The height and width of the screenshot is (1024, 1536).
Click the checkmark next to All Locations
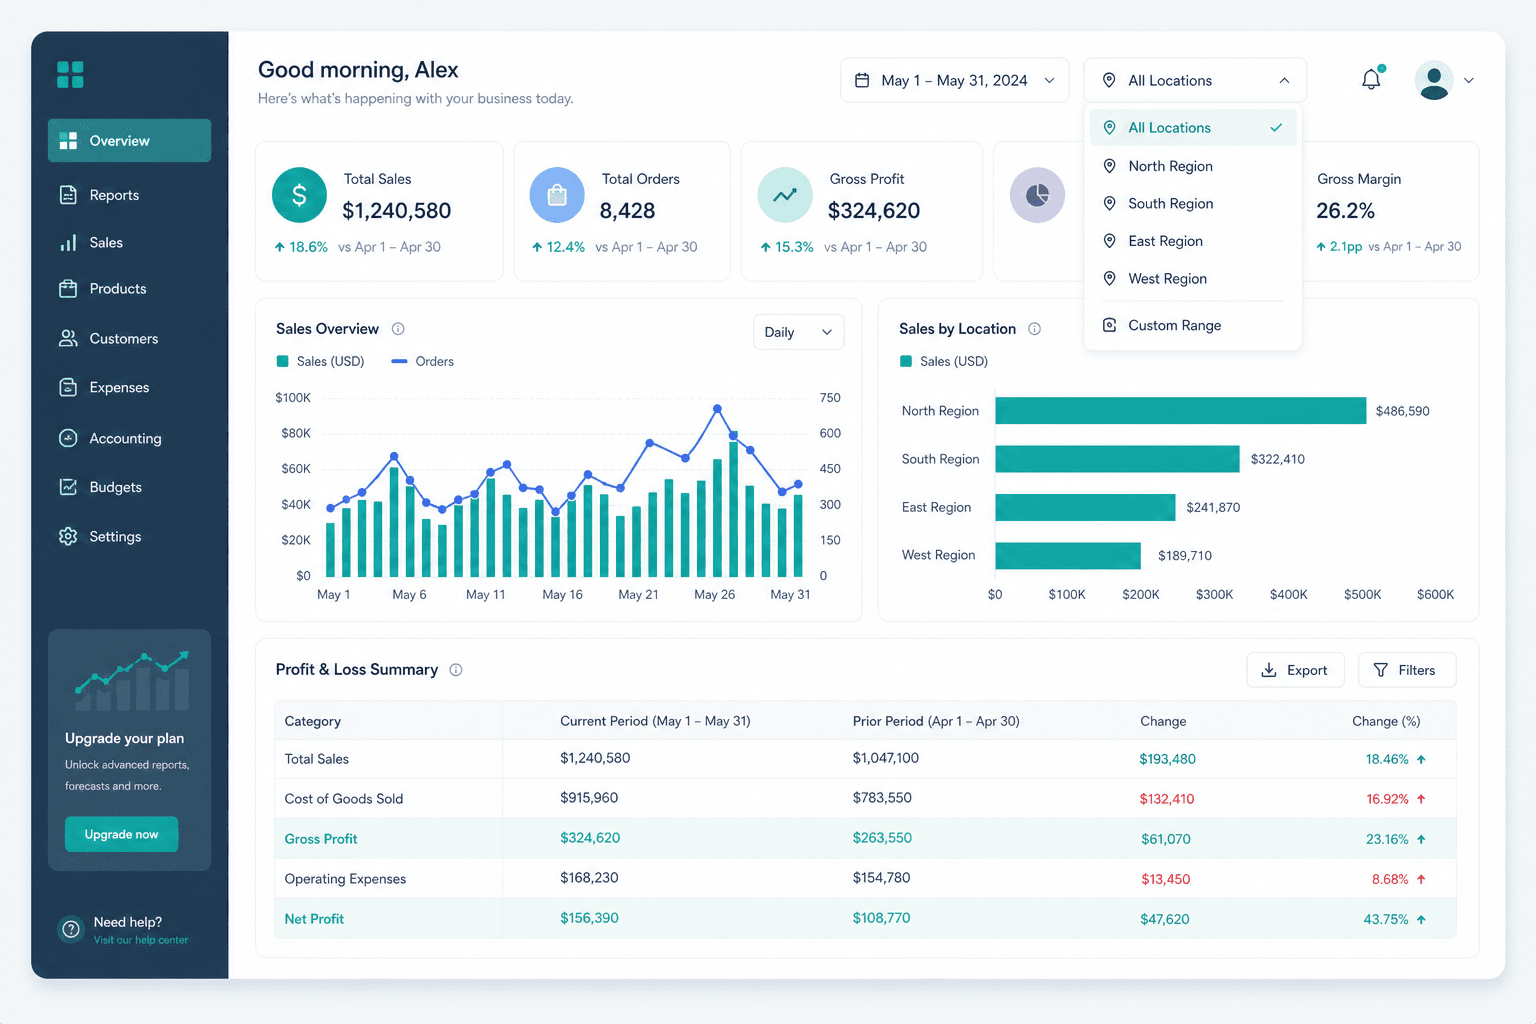point(1276,128)
